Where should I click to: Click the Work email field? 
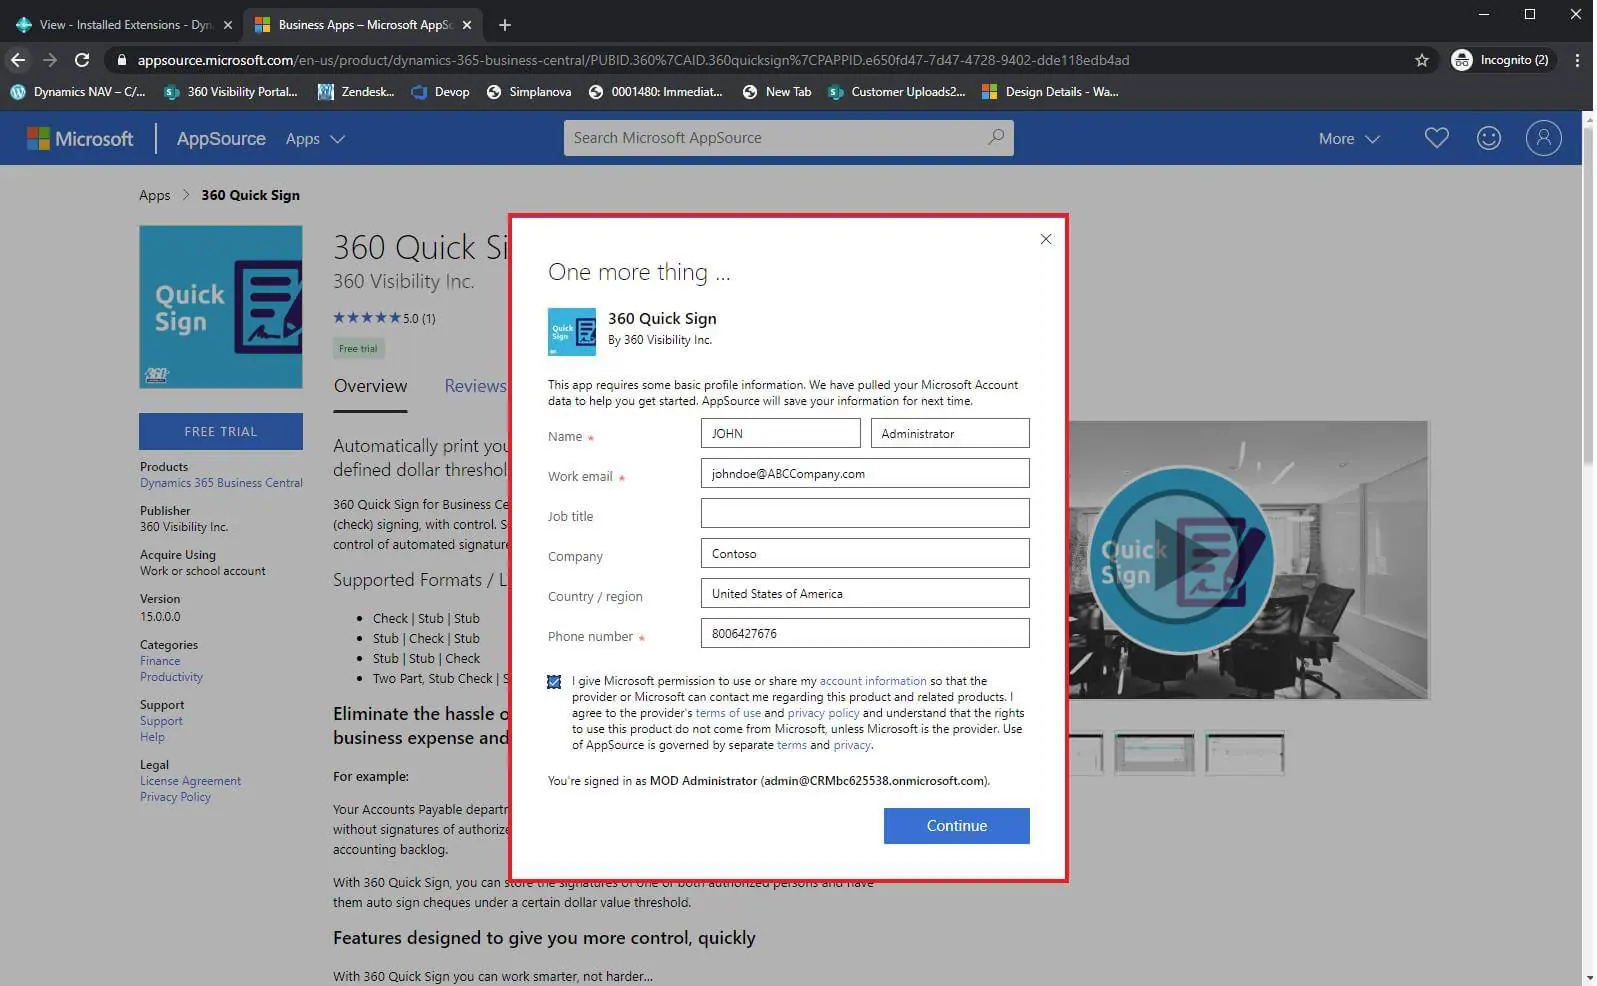click(865, 473)
